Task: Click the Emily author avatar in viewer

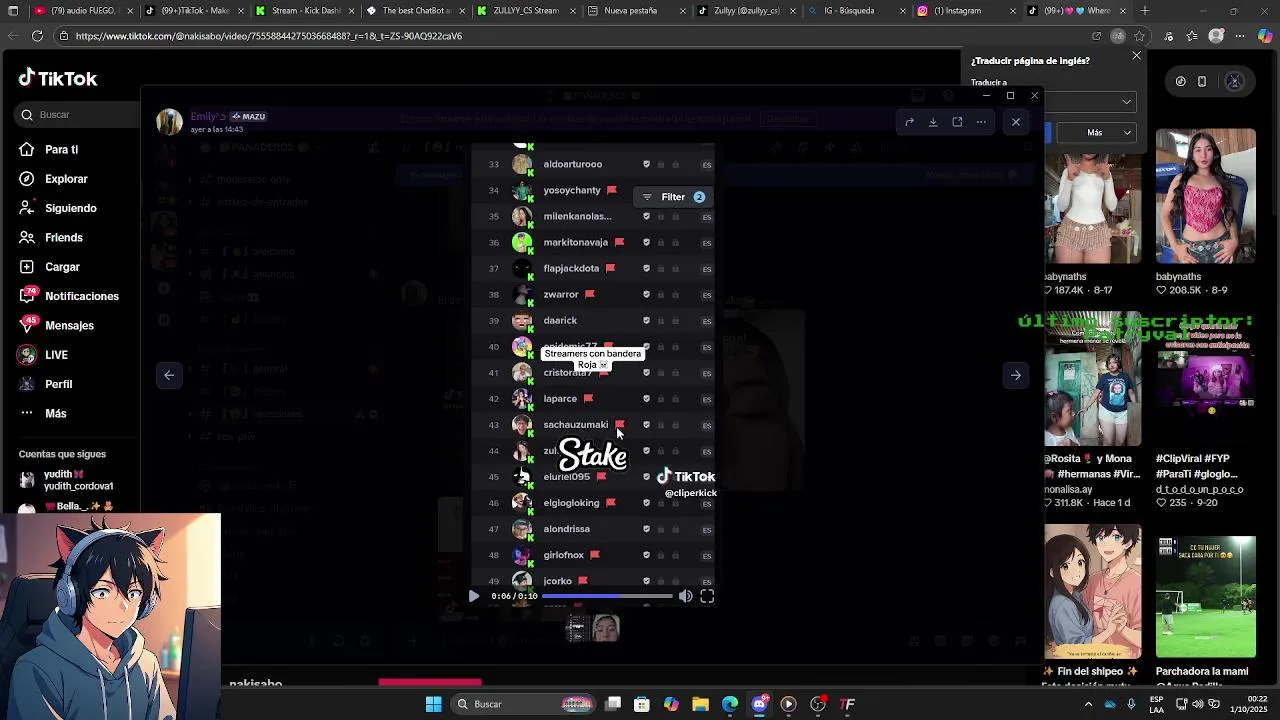Action: tap(169, 122)
